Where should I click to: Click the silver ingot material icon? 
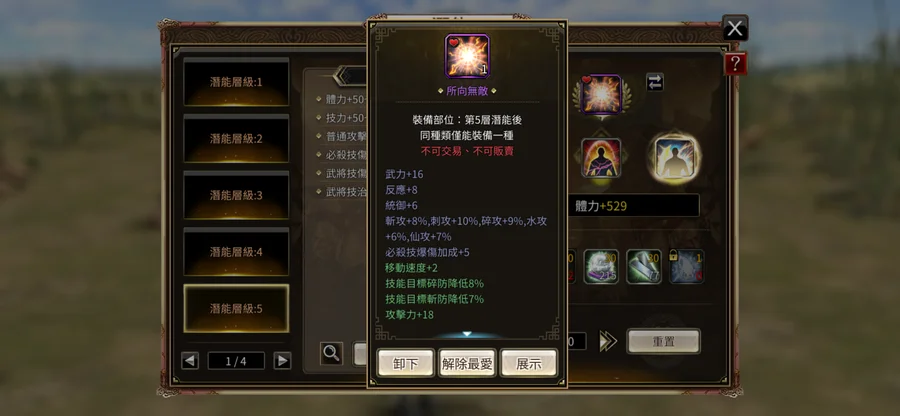[644, 266]
